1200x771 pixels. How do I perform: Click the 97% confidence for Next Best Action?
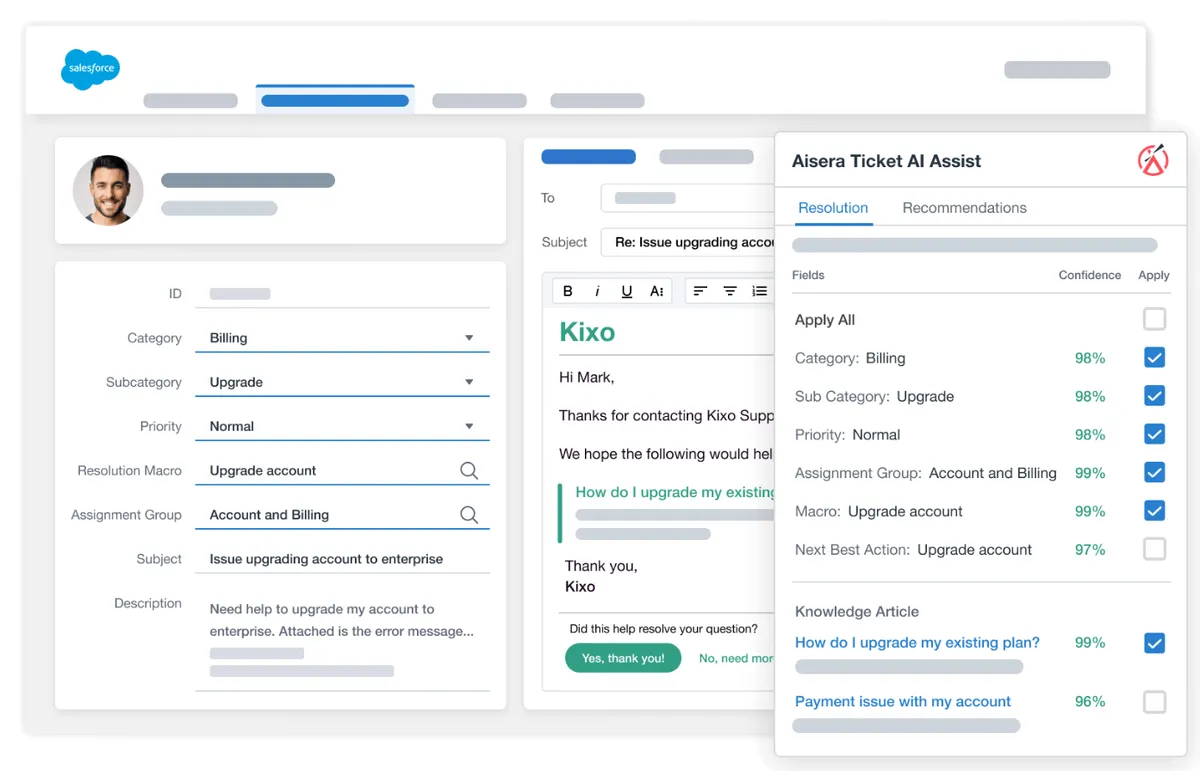1090,550
